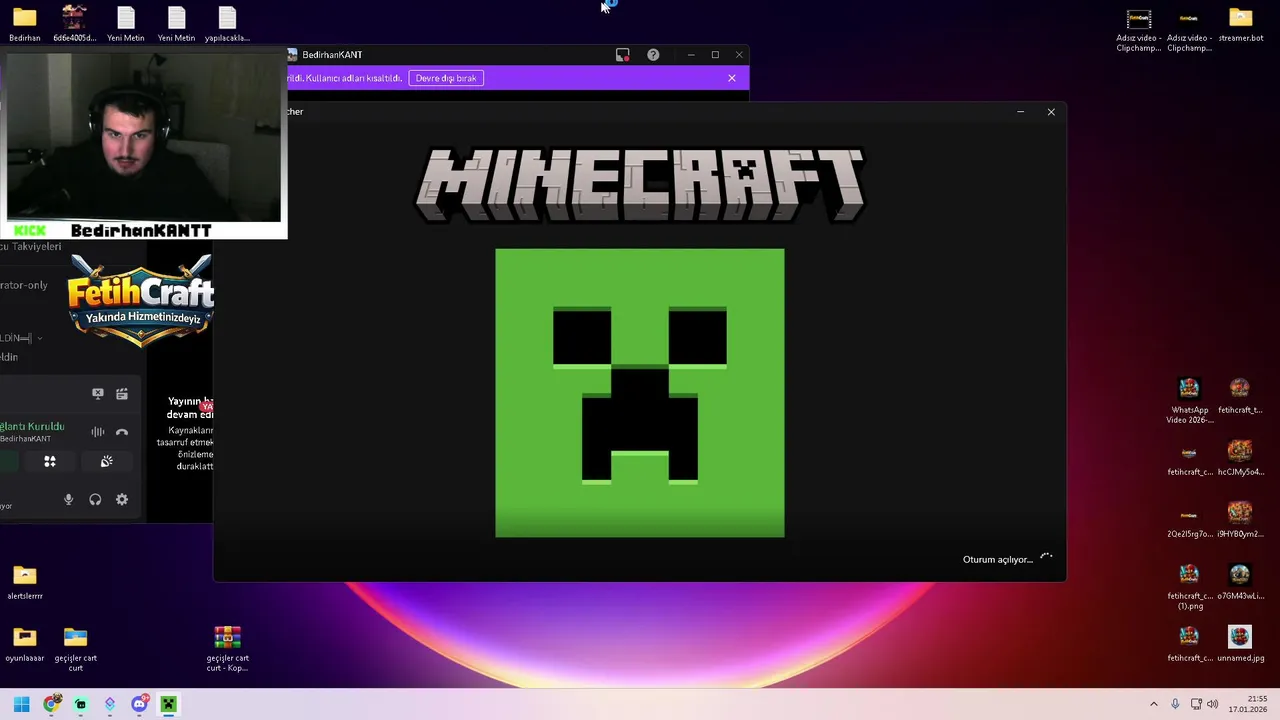Close the Minecraft Launcher window
The height and width of the screenshot is (720, 1280).
coord(1051,112)
